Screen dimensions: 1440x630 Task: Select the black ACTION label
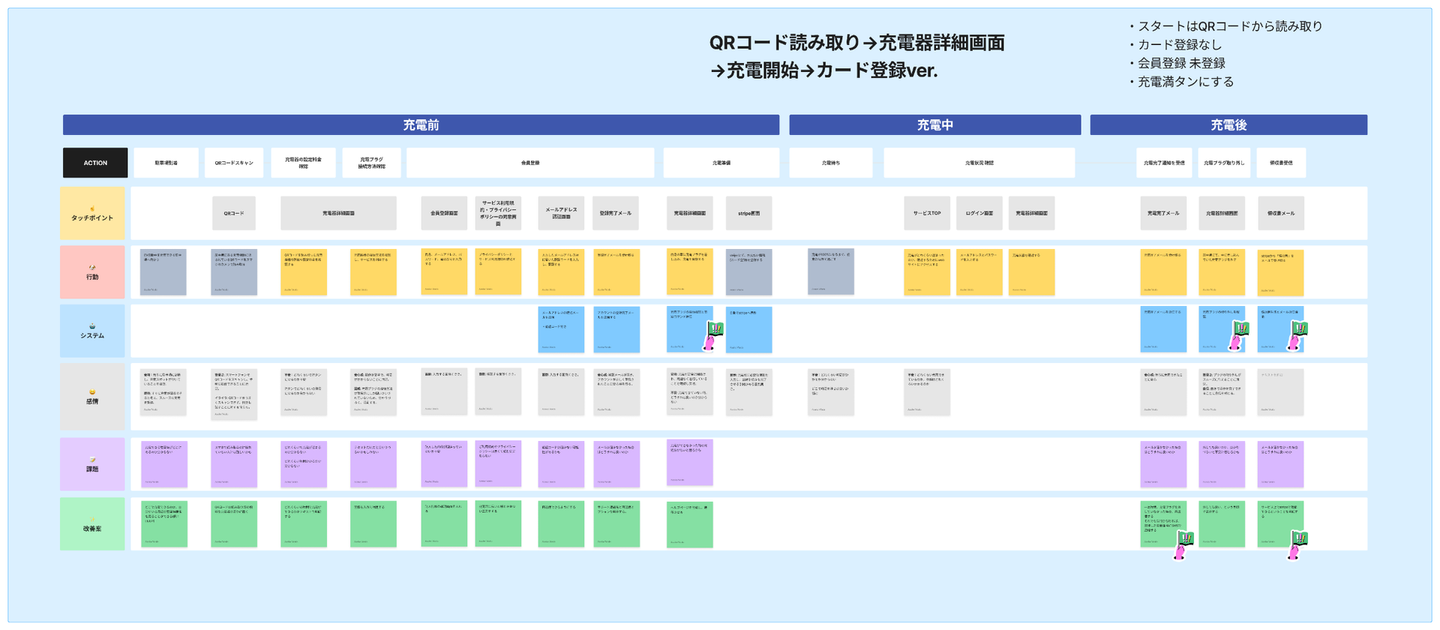(95, 163)
